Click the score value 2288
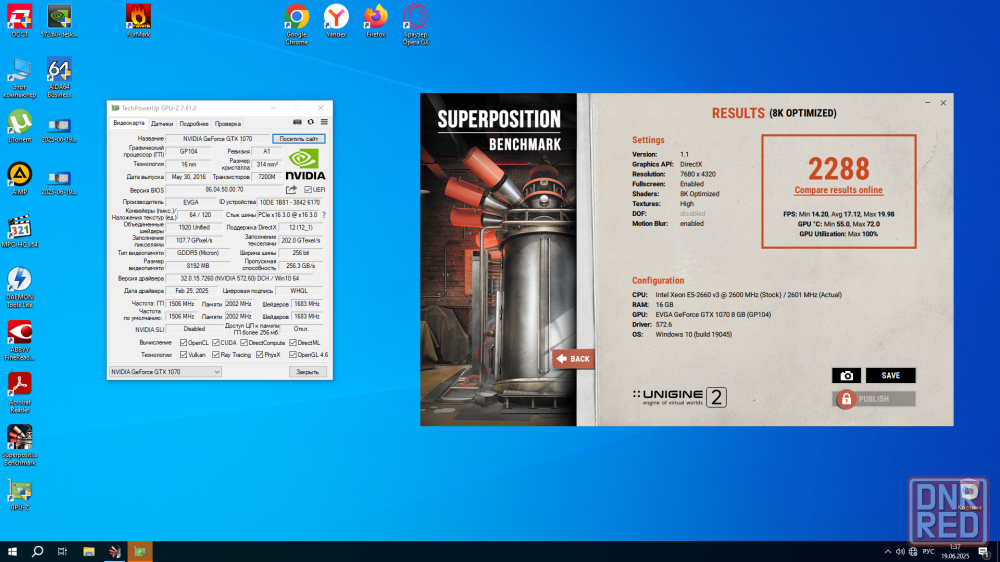Screen dimensions: 1000x562 point(839,169)
